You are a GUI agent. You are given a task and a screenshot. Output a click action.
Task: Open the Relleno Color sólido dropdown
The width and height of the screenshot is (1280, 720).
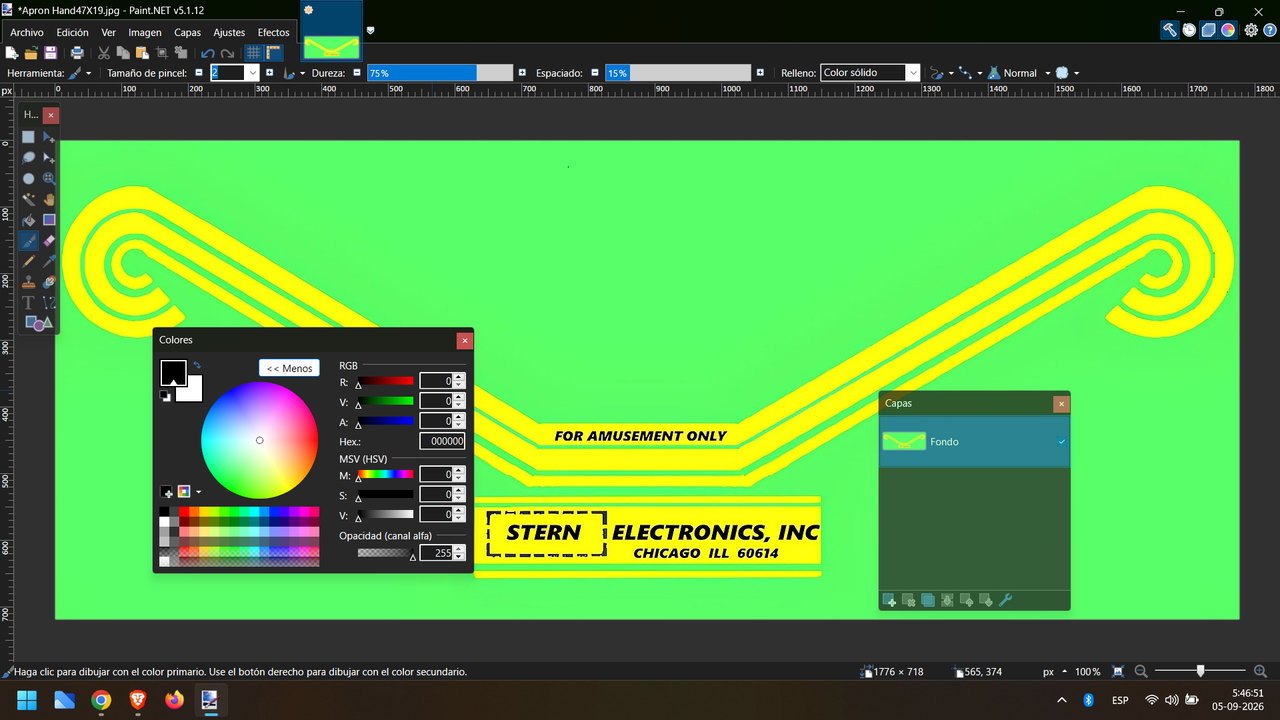(870, 73)
